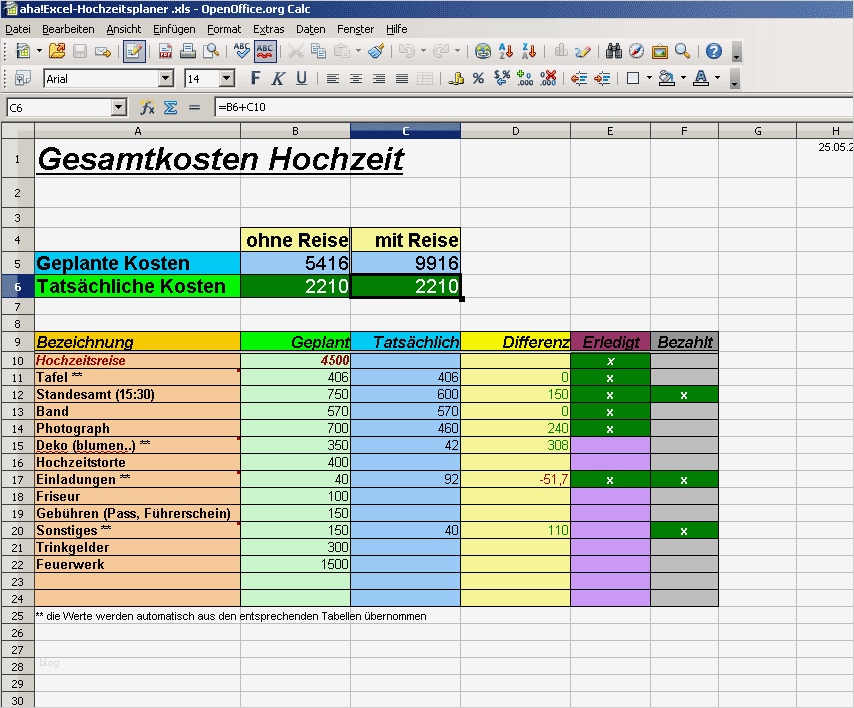
Task: Click the percent format button
Action: 479,77
